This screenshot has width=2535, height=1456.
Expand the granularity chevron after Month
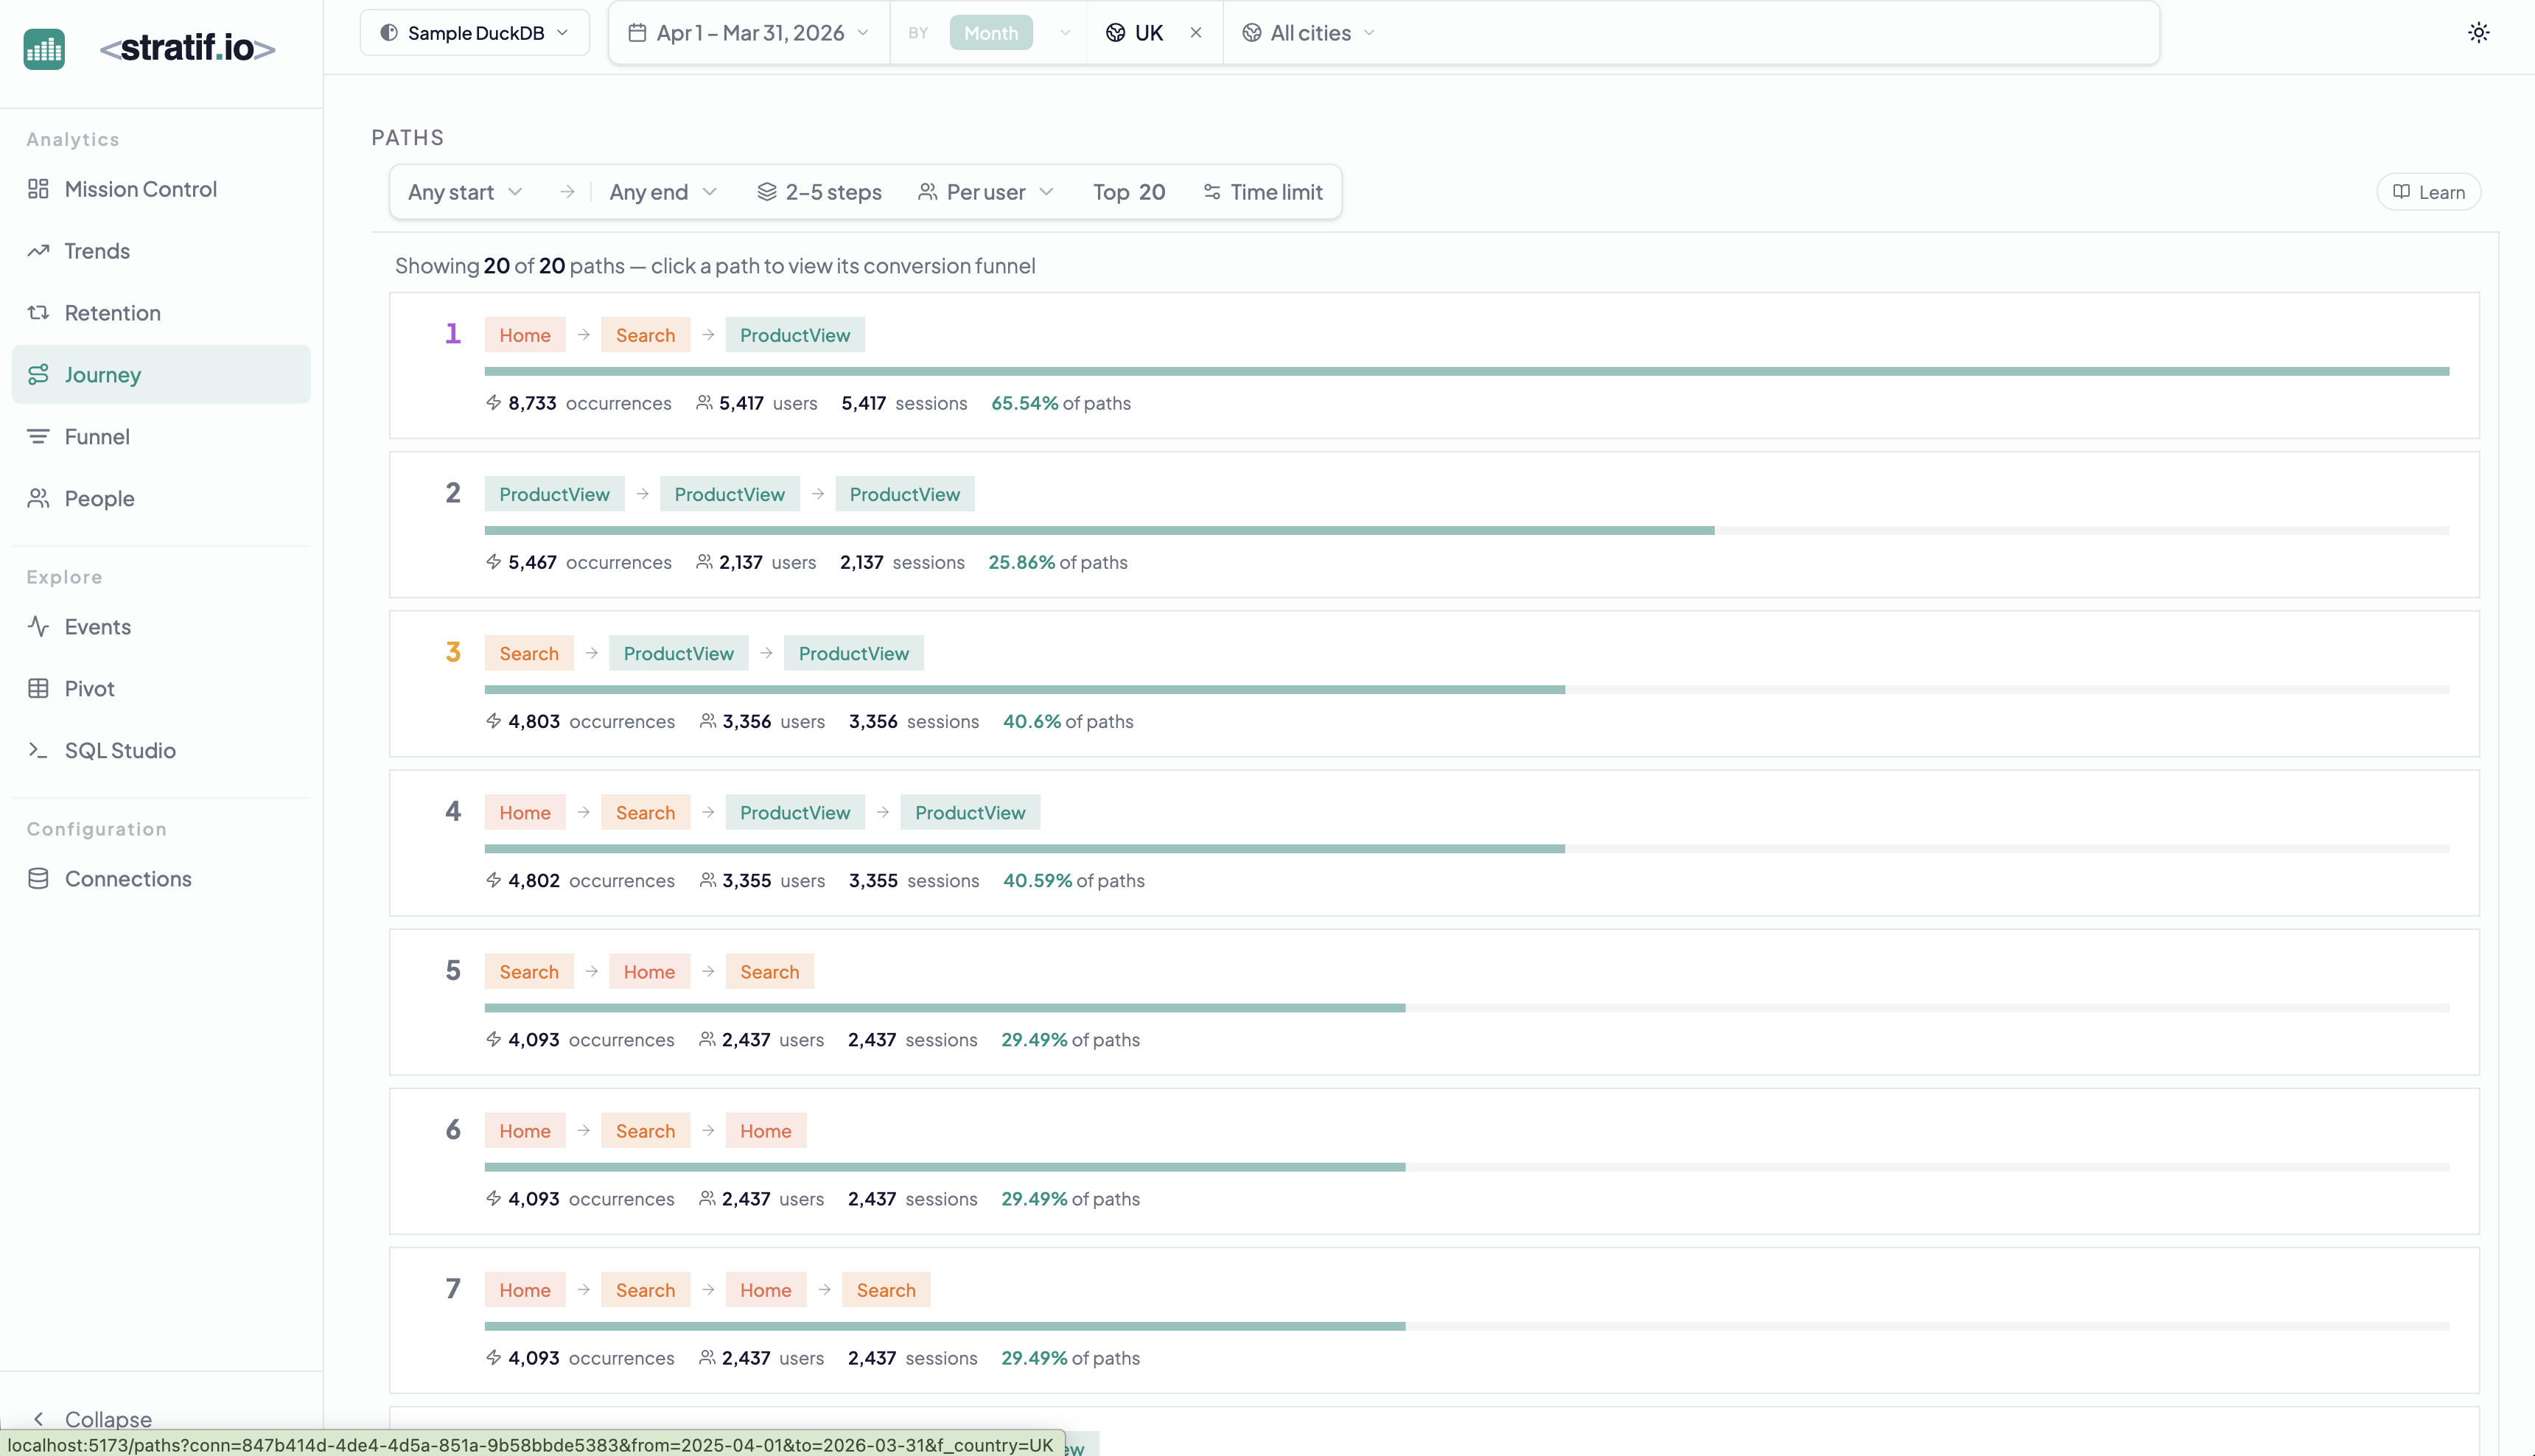[1064, 33]
